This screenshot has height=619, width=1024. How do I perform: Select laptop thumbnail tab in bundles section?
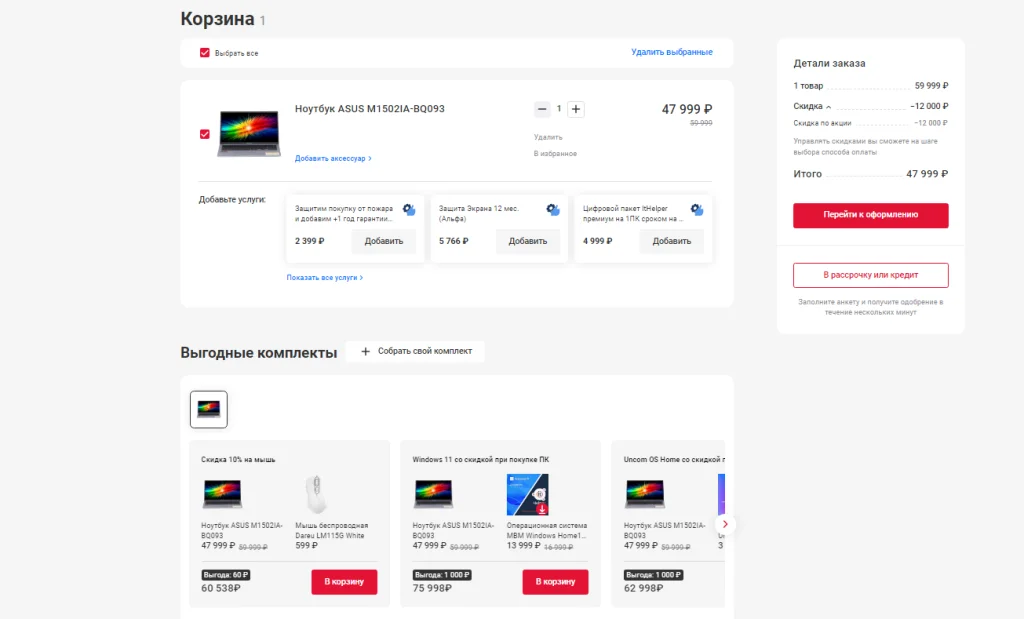(x=209, y=409)
